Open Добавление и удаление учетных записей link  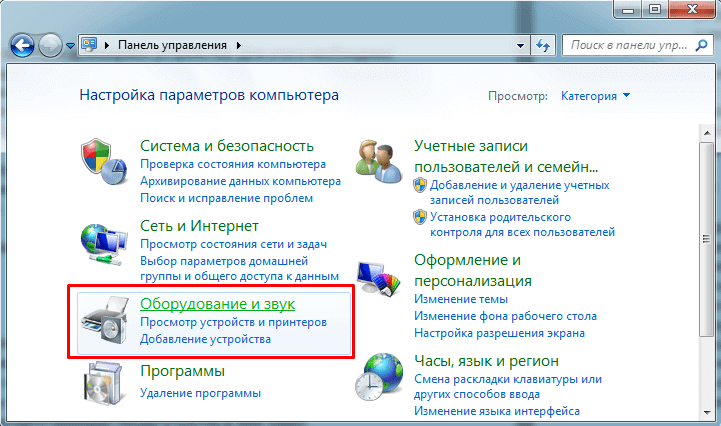[x=520, y=193]
